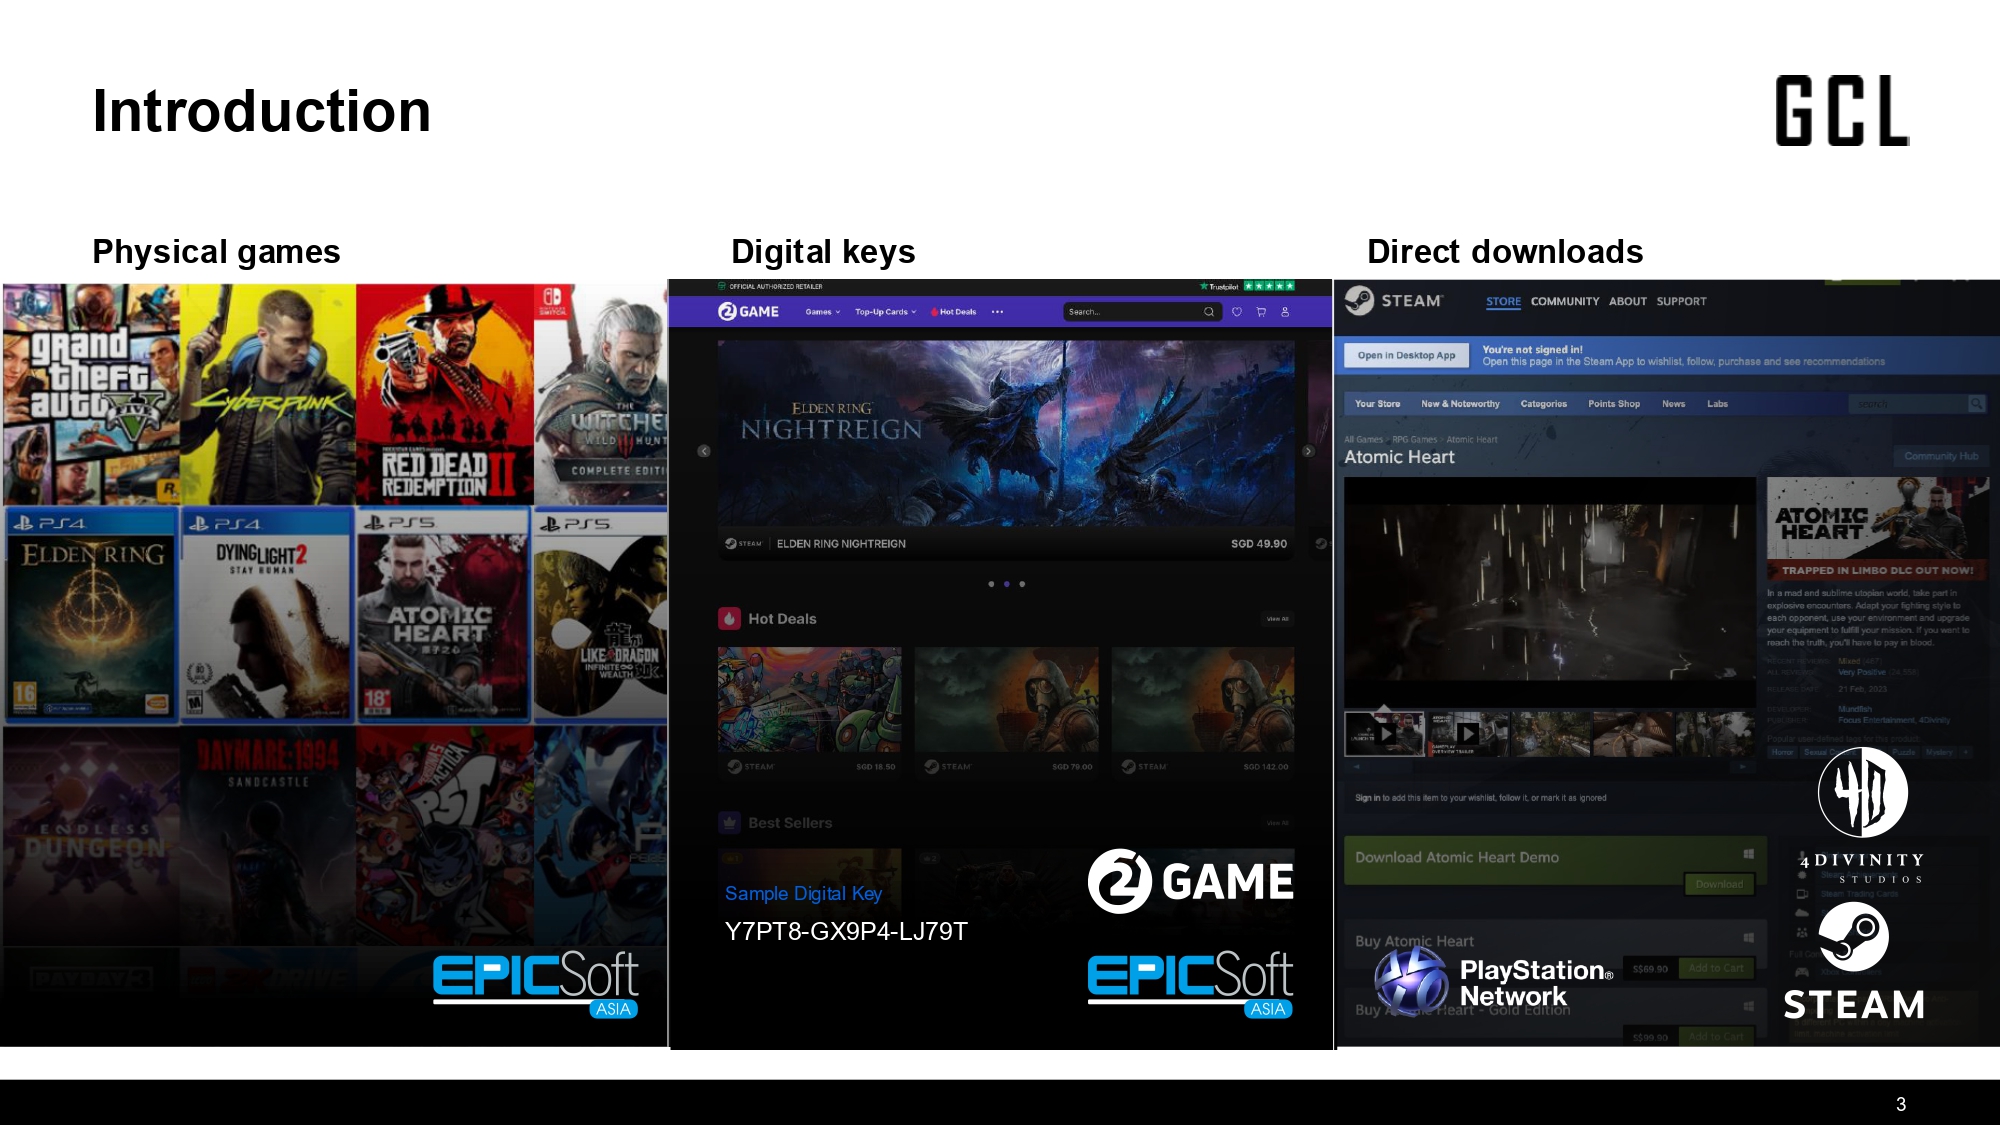Select the second carousel pagination dot

coord(1006,584)
